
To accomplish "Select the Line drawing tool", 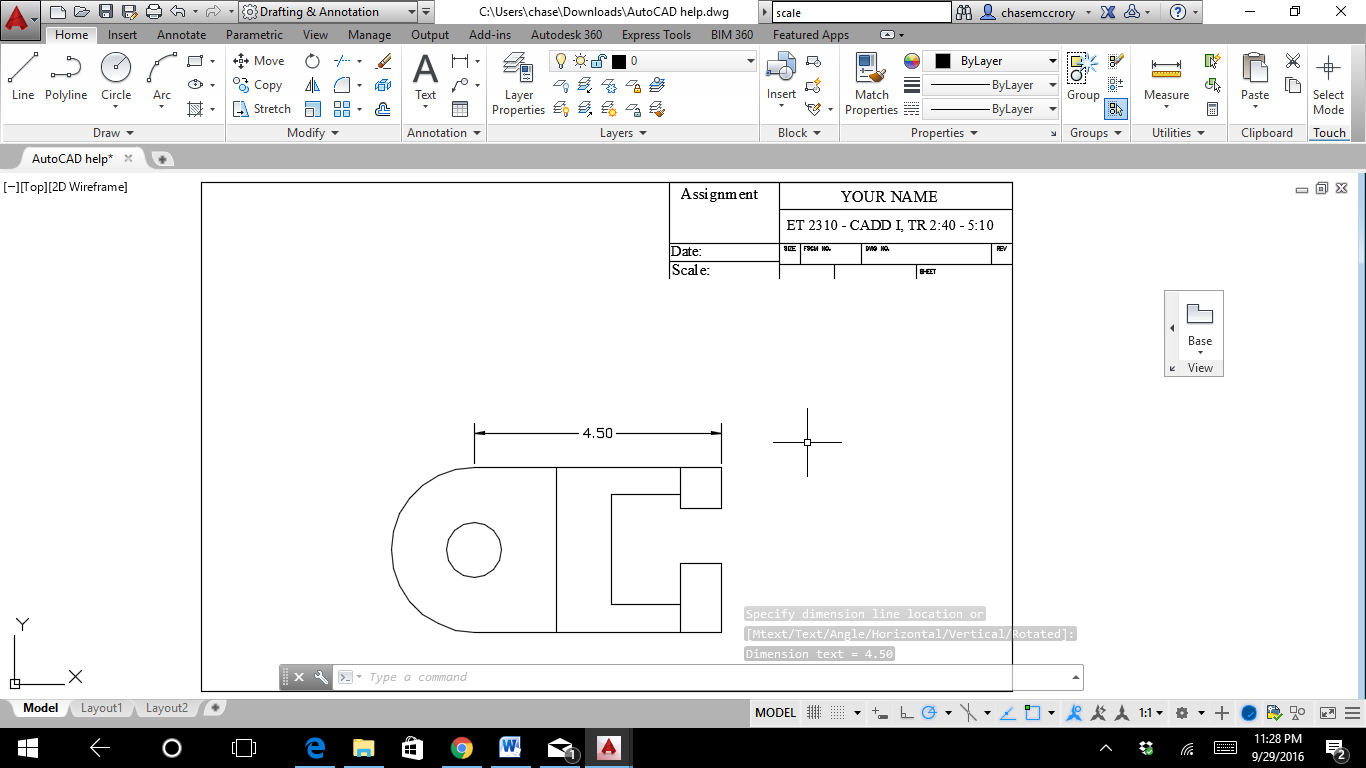I will (x=22, y=72).
